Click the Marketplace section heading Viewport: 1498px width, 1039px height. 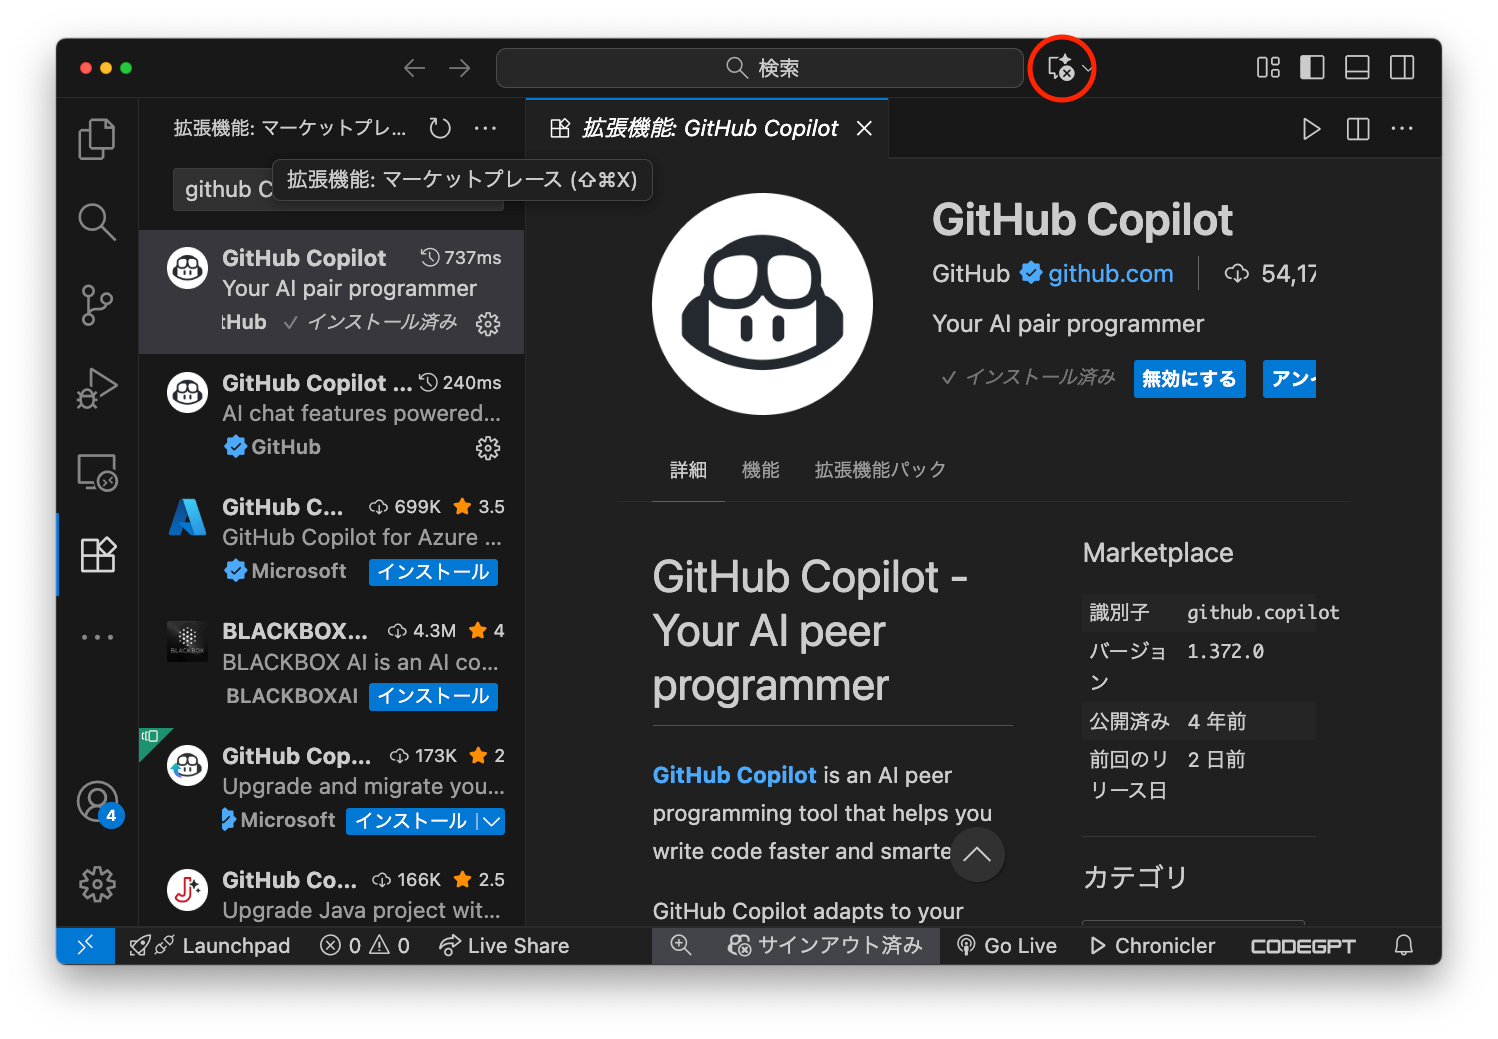1158,553
